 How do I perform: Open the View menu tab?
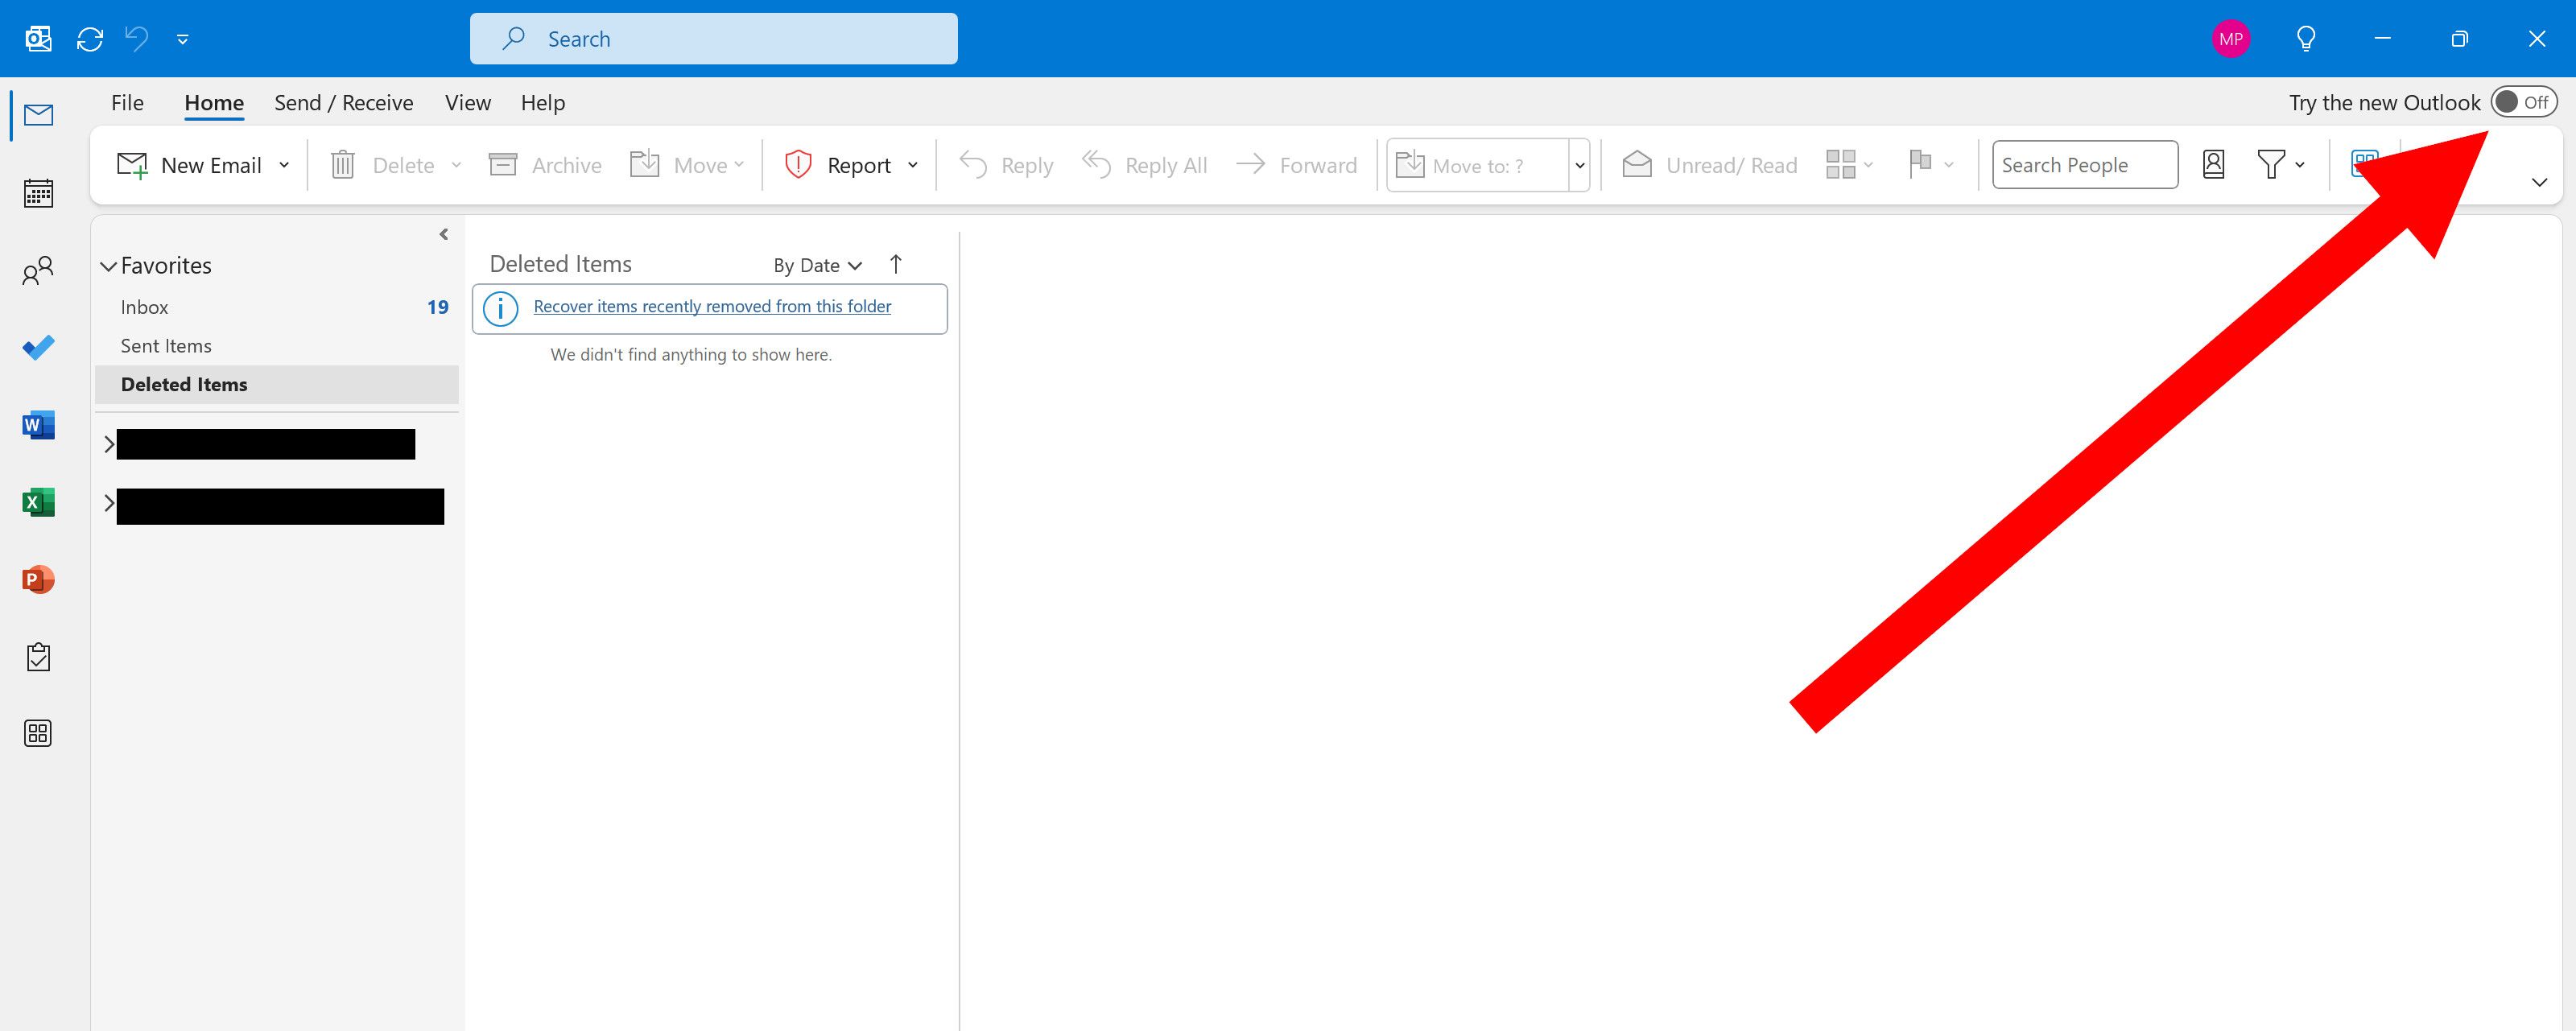(x=467, y=100)
